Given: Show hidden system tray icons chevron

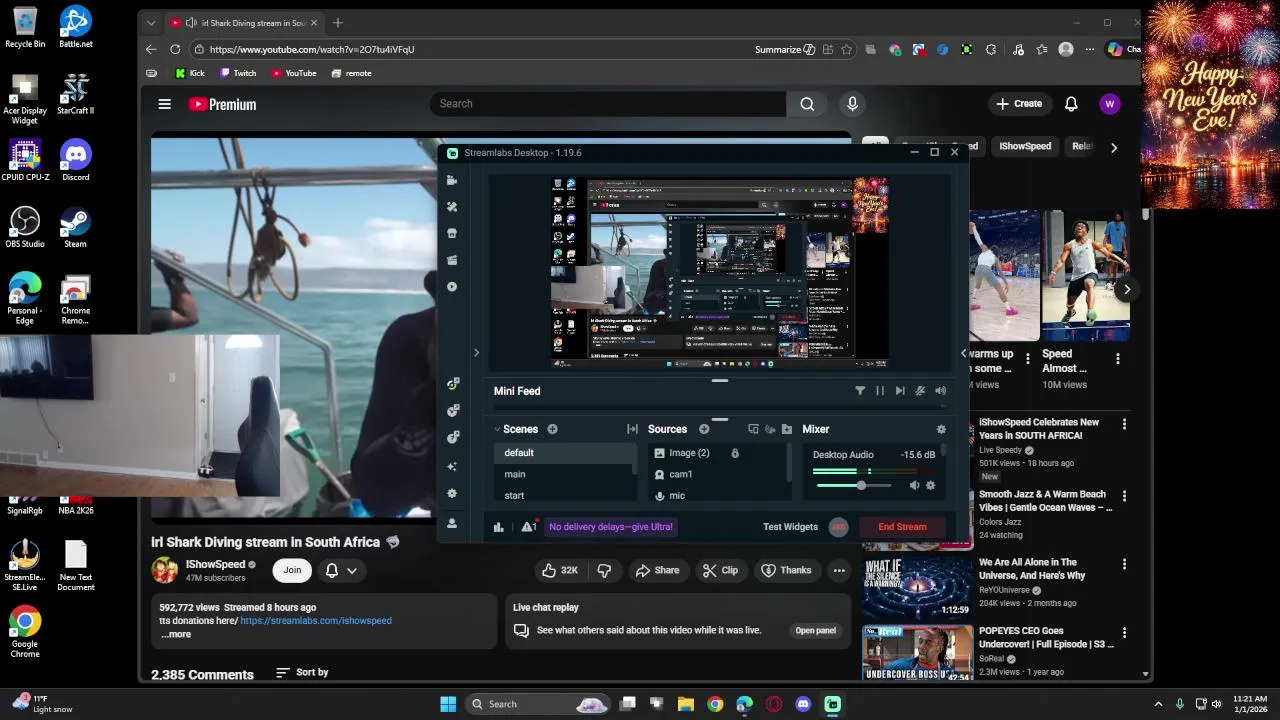Looking at the screenshot, I should [1158, 704].
